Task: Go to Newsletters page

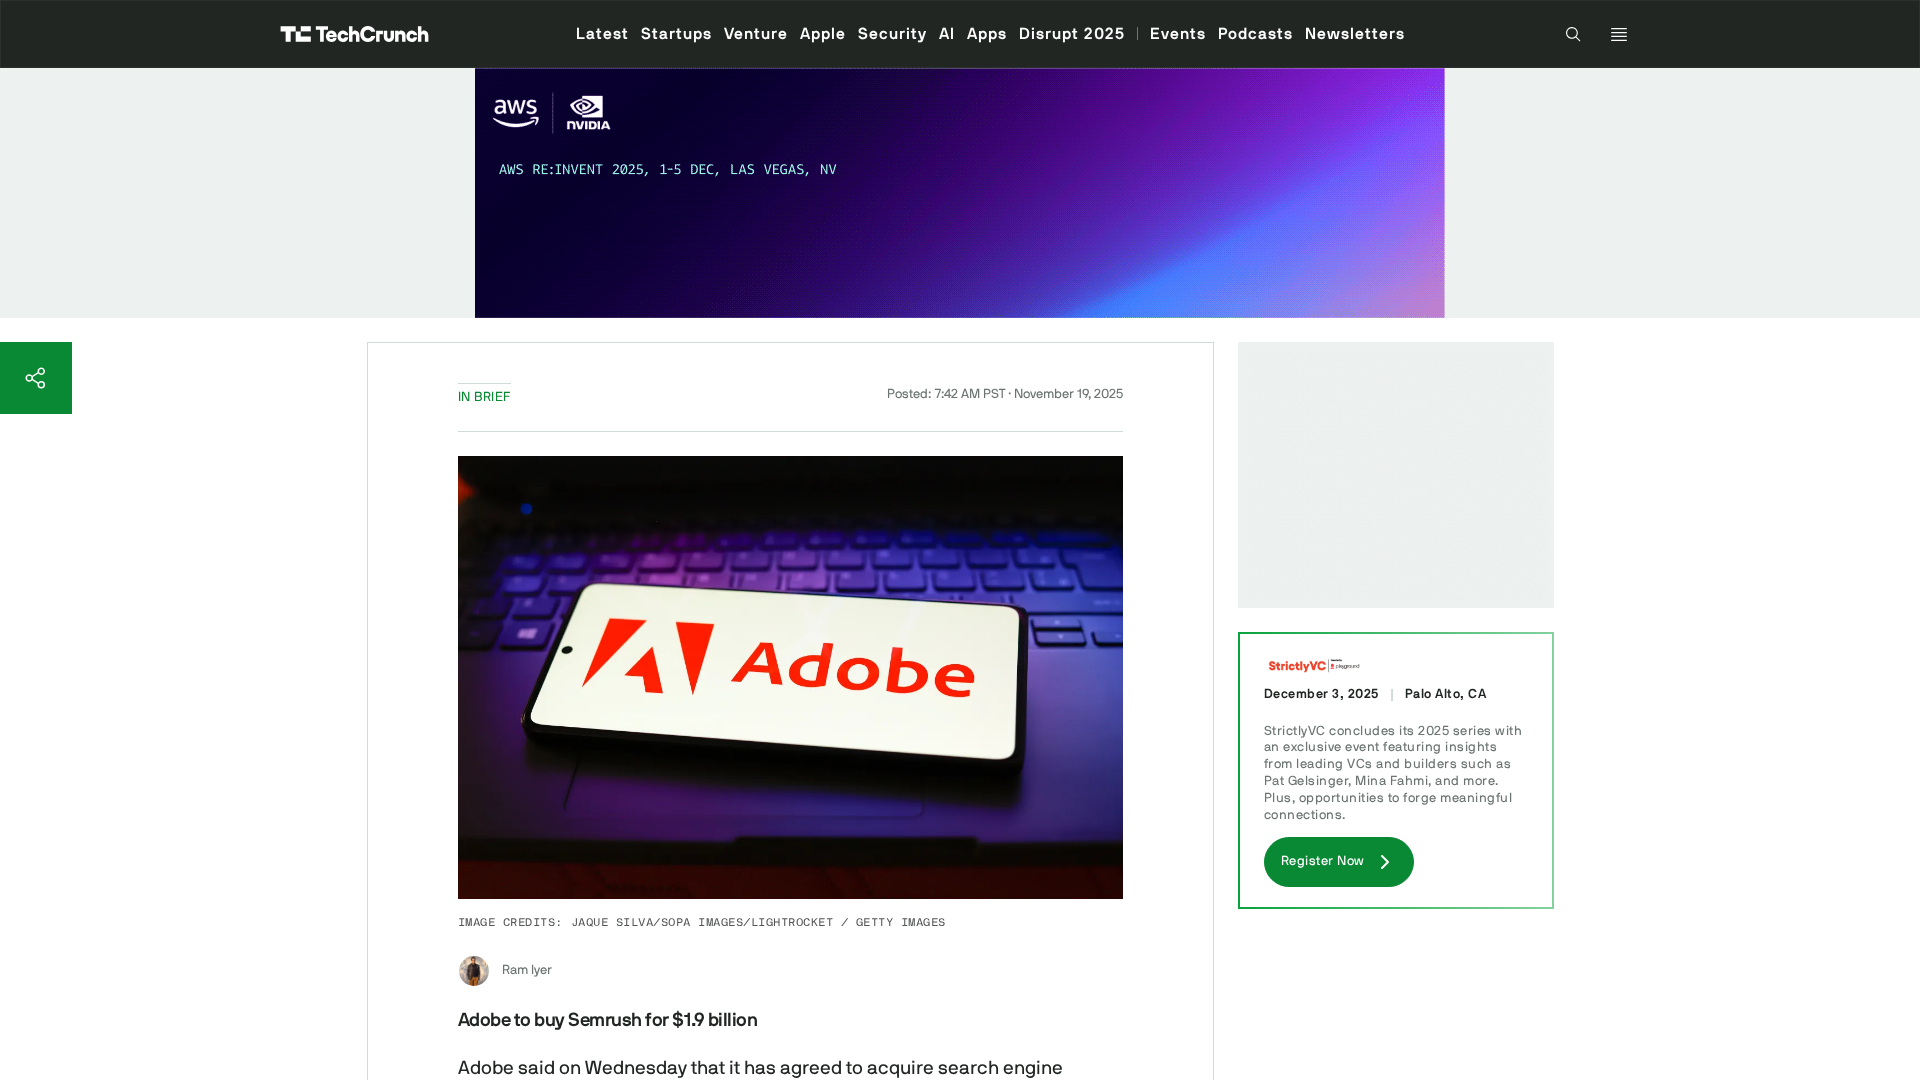Action: click(x=1354, y=34)
